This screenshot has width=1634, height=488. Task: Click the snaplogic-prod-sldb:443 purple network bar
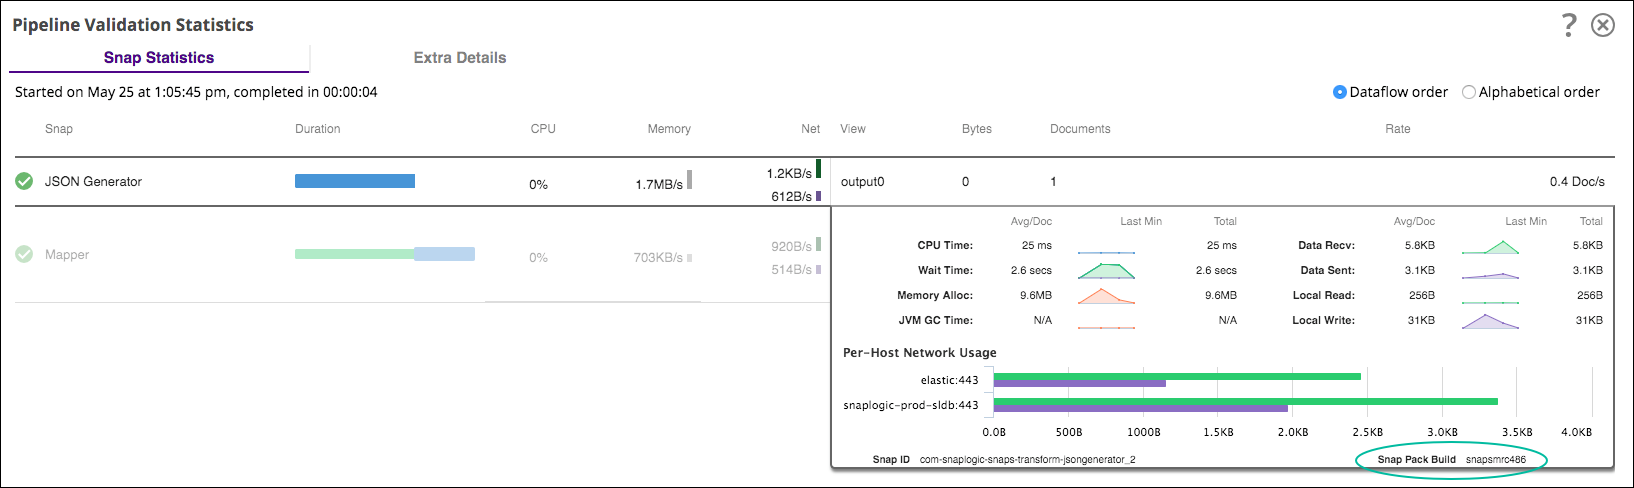[x=1140, y=409]
